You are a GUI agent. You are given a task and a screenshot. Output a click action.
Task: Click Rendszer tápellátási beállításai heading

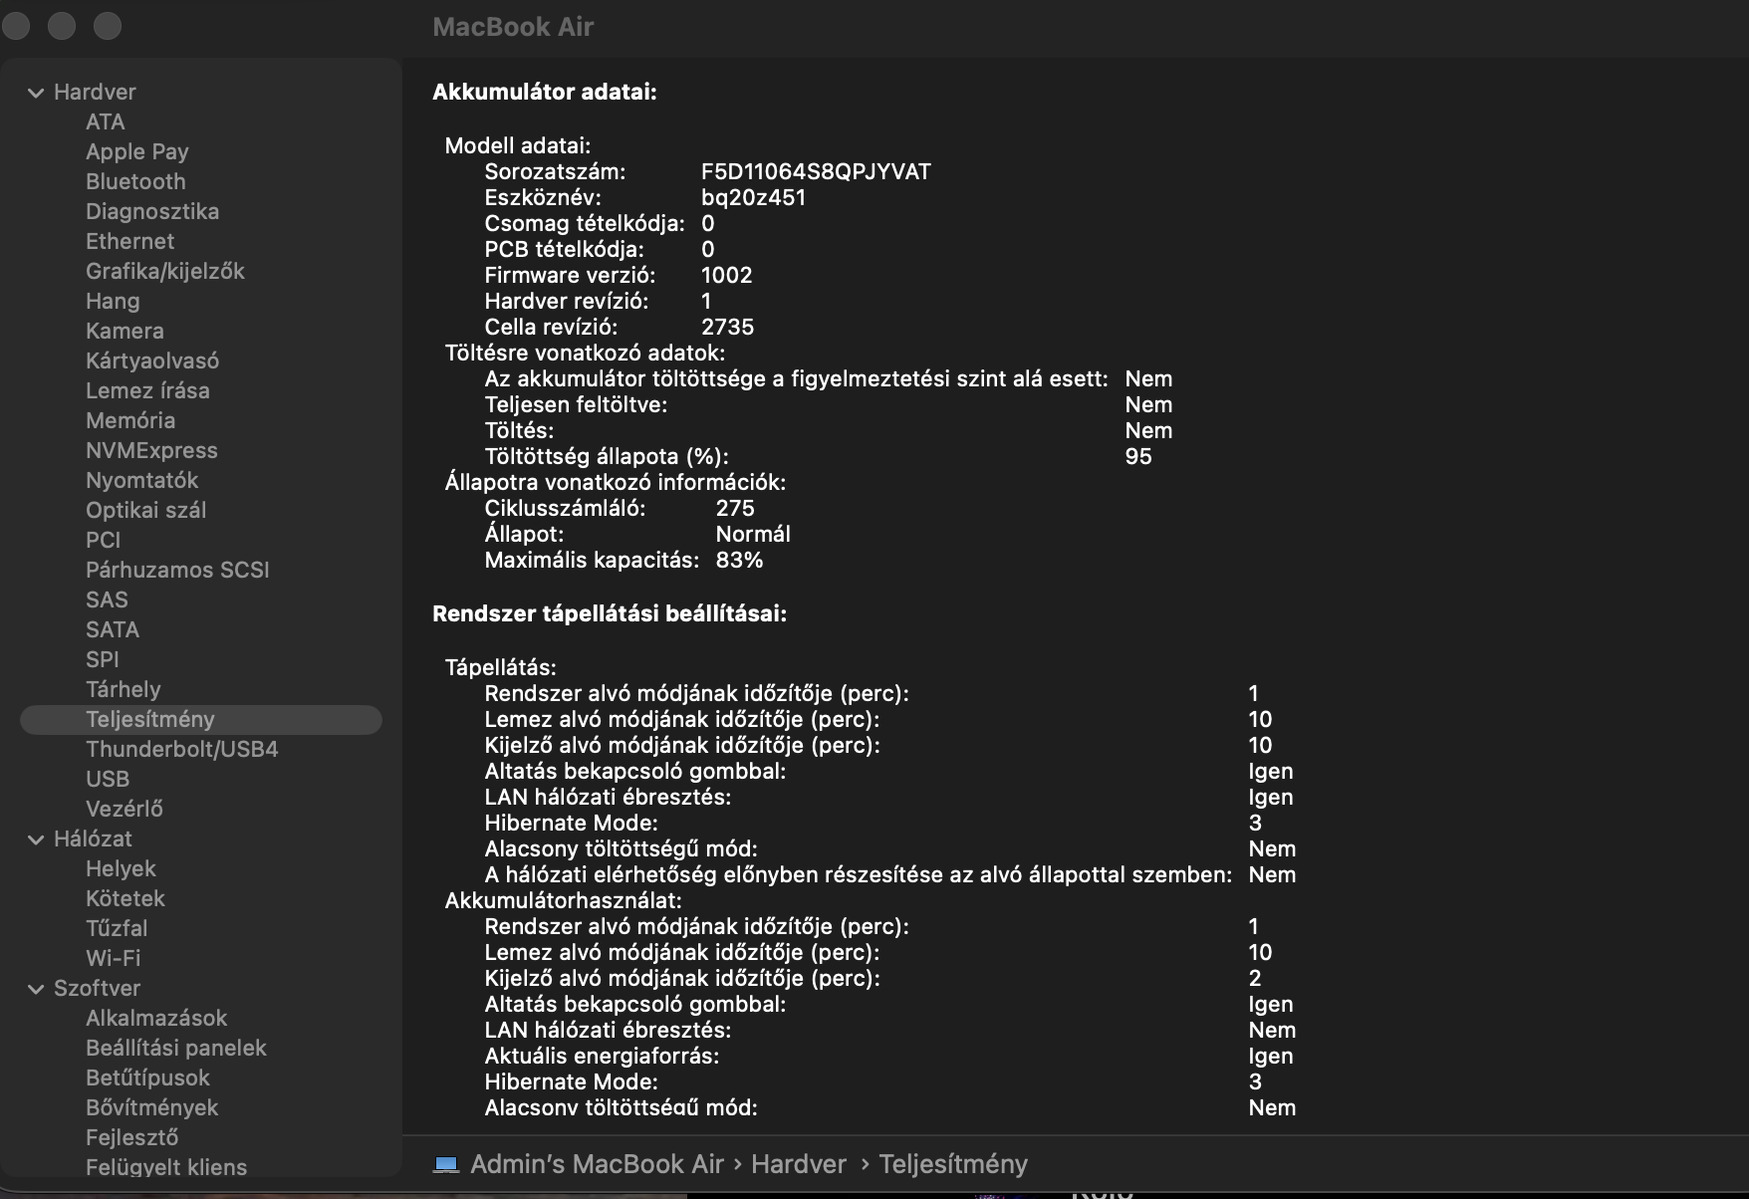(x=610, y=614)
